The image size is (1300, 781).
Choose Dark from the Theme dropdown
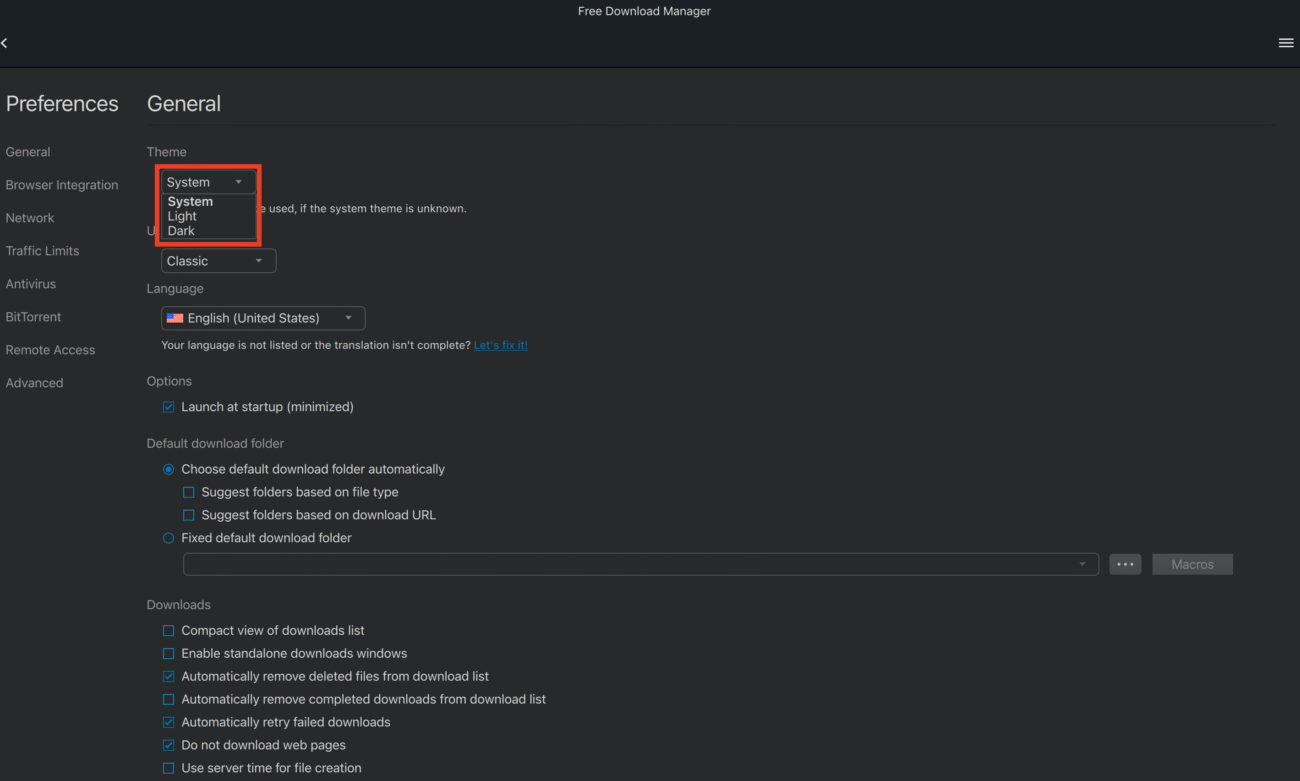[181, 230]
